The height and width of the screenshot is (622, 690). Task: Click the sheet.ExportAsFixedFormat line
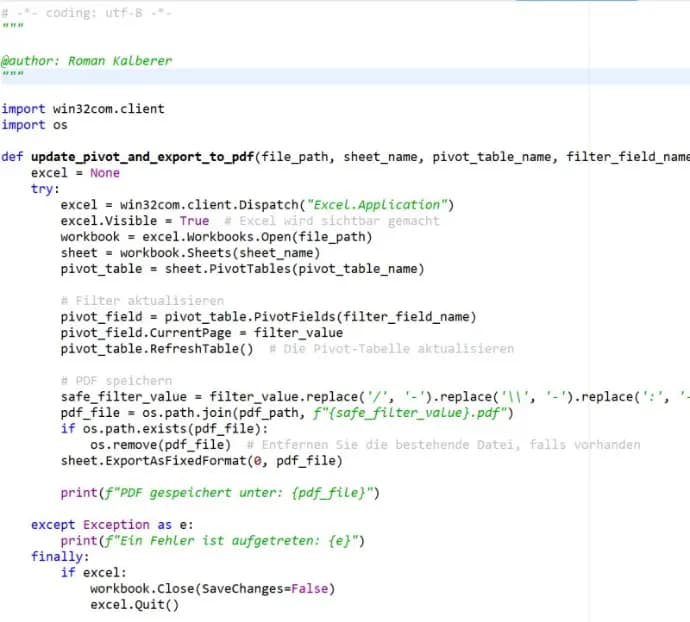pos(201,461)
